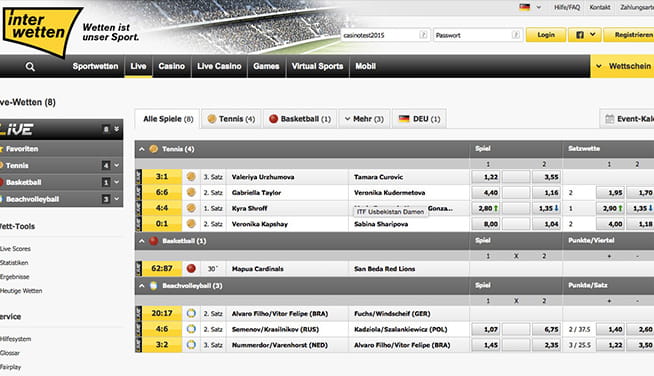Open the Casino menu item
The width and height of the screenshot is (654, 376).
171,66
